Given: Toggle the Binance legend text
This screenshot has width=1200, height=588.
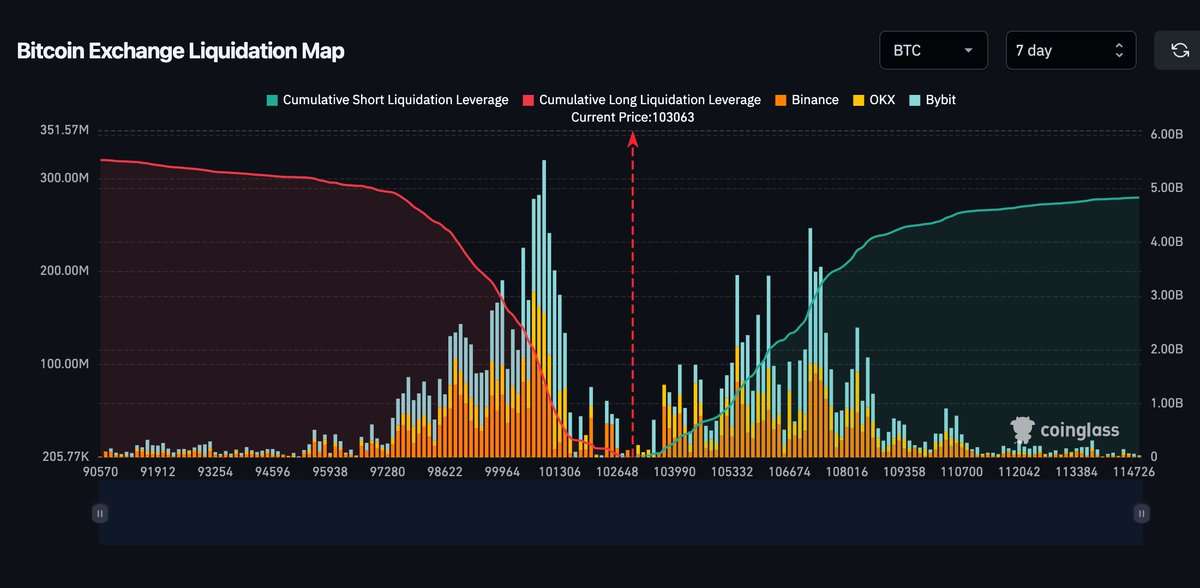Looking at the screenshot, I should tap(814, 100).
